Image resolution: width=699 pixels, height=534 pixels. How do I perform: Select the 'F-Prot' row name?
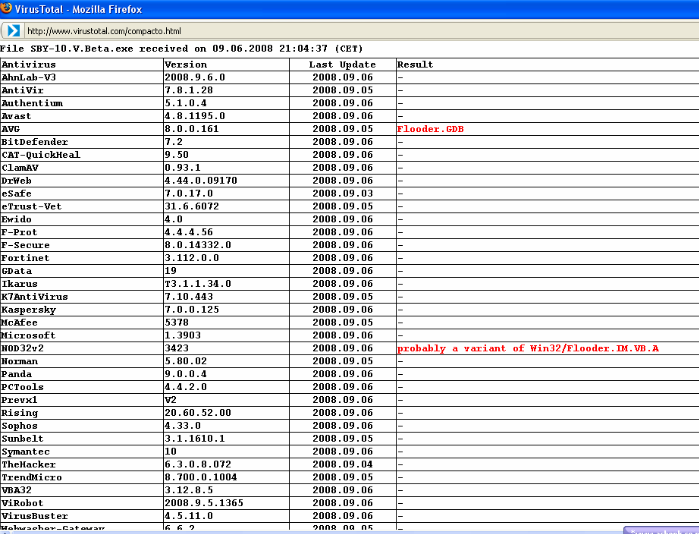(x=19, y=232)
